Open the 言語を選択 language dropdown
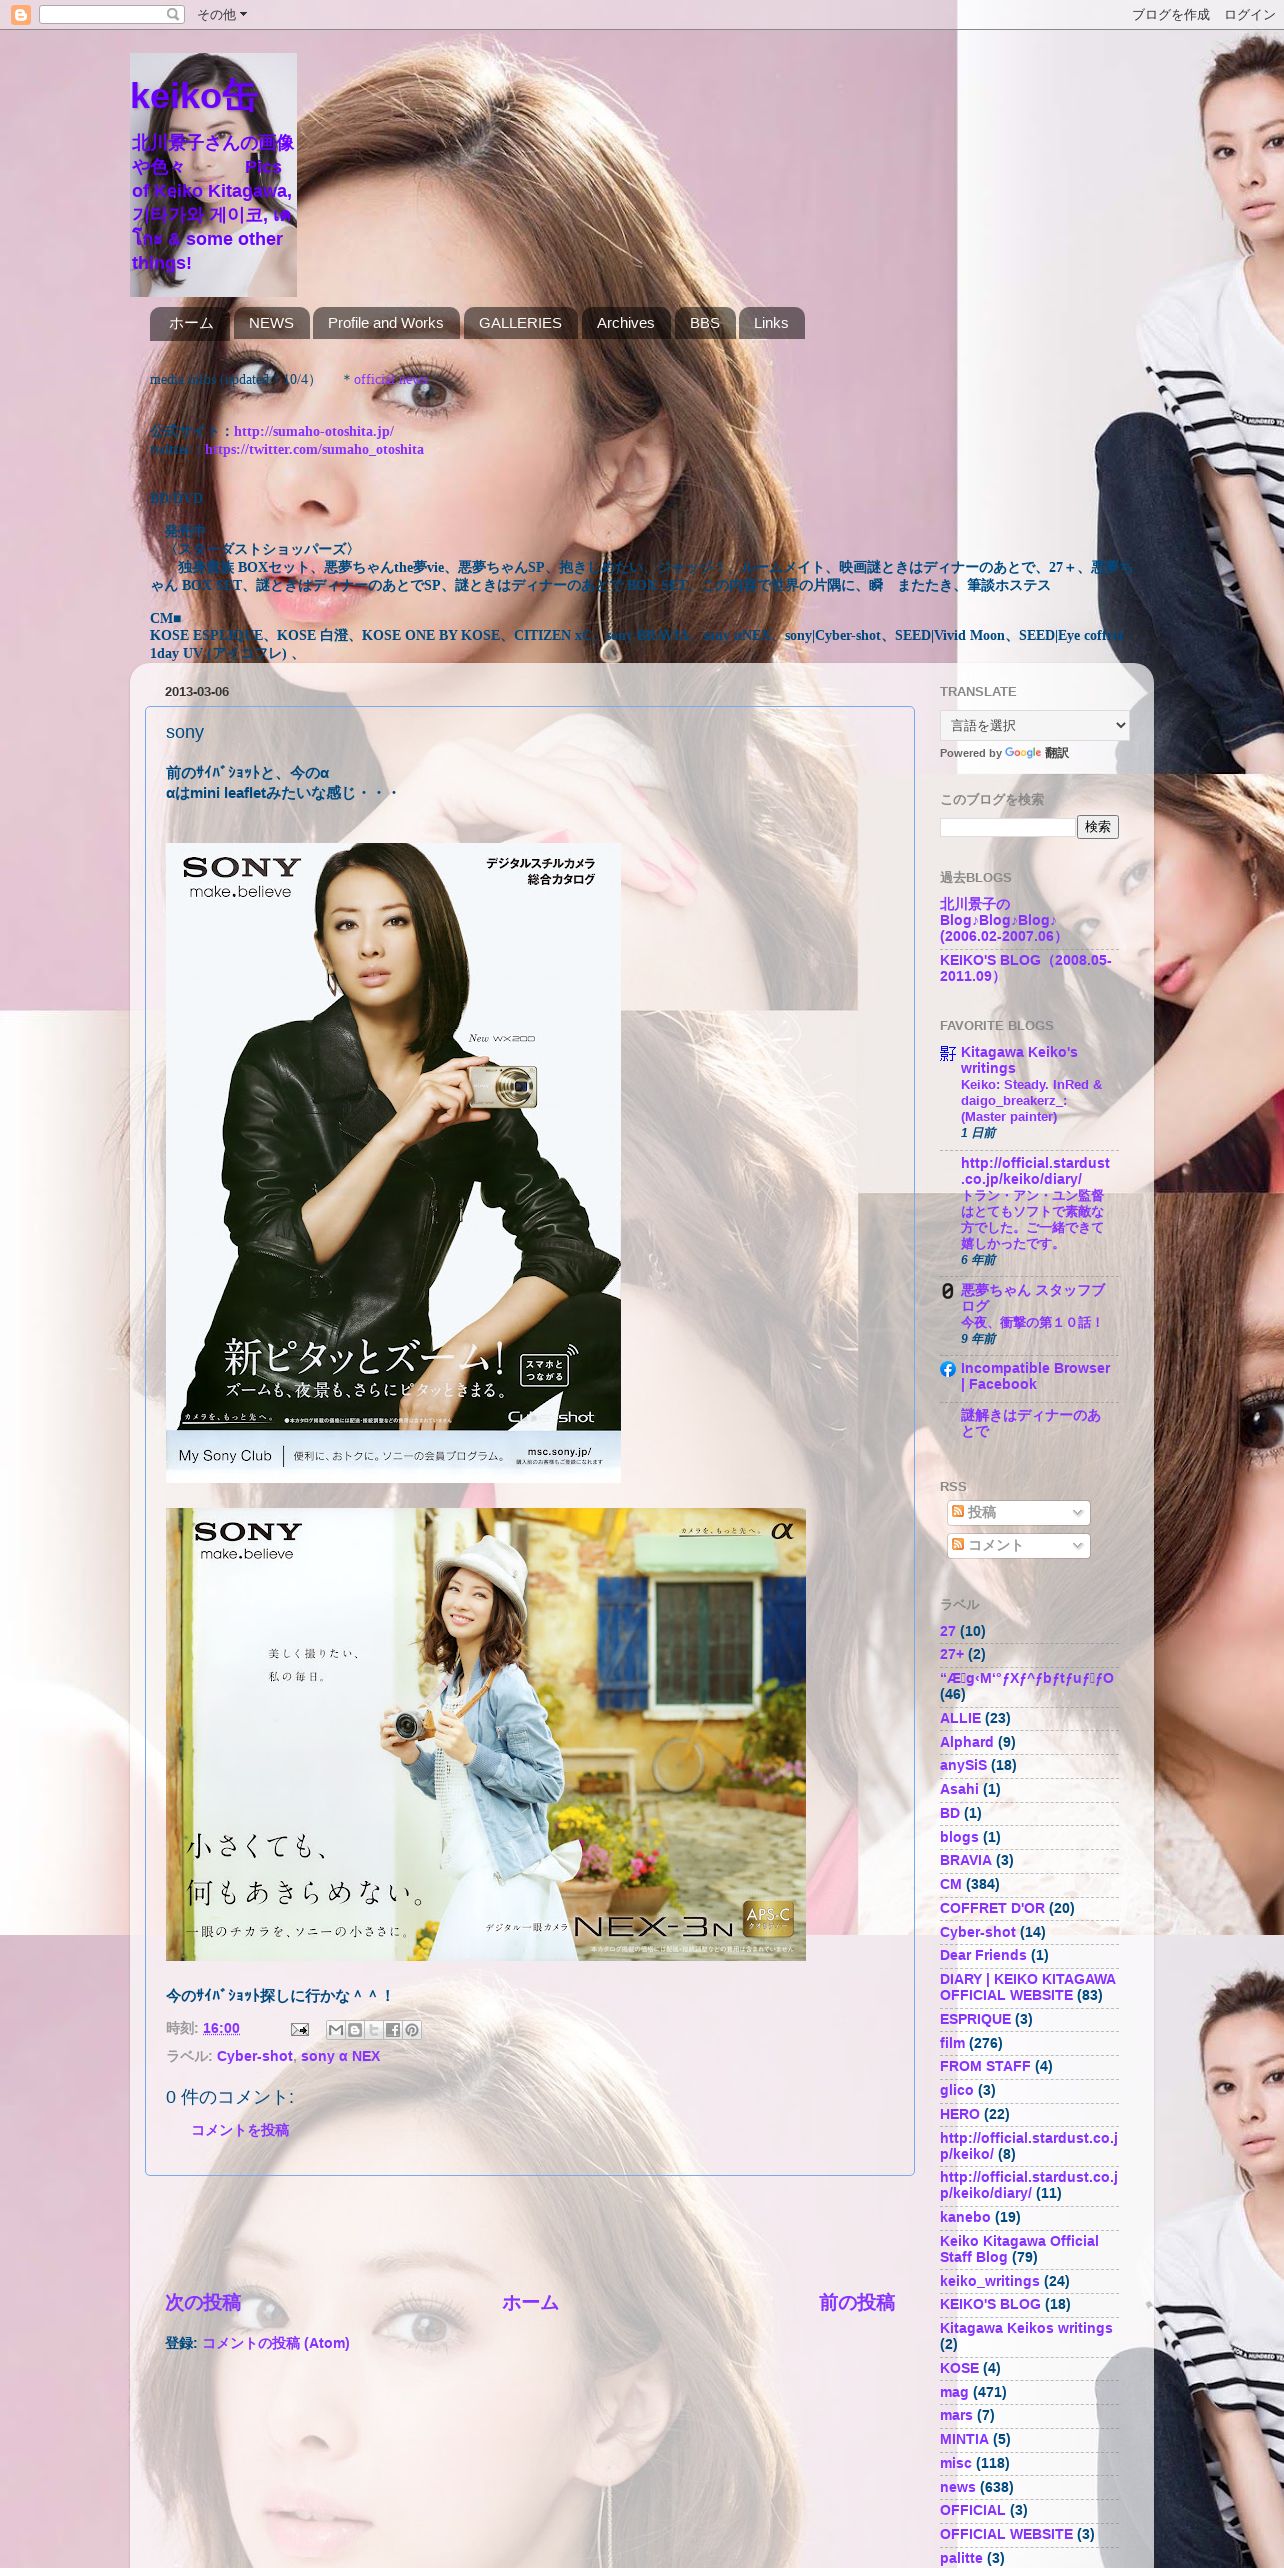 (1034, 725)
